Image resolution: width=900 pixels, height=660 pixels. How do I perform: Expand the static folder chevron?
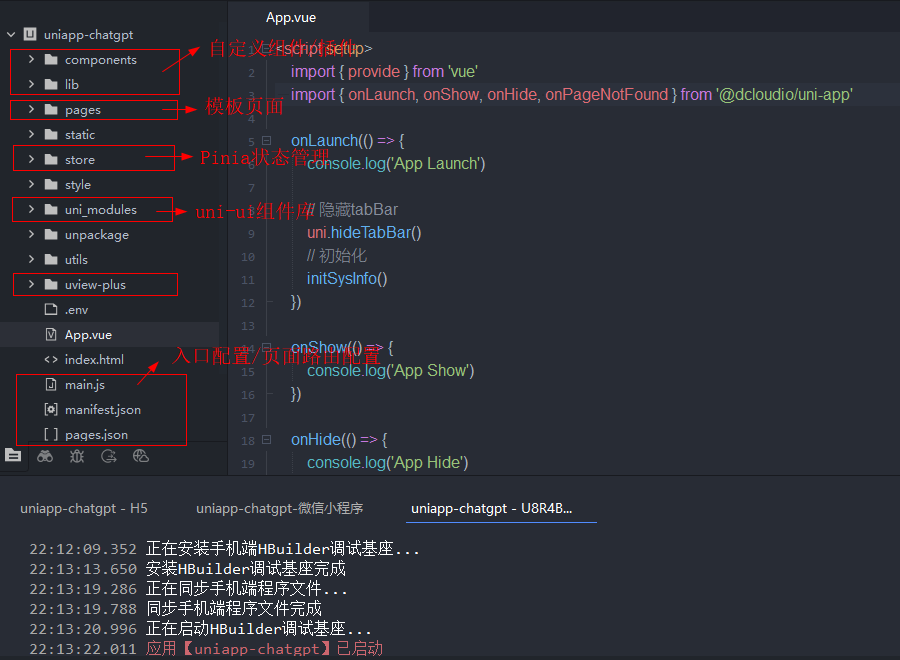[31, 134]
